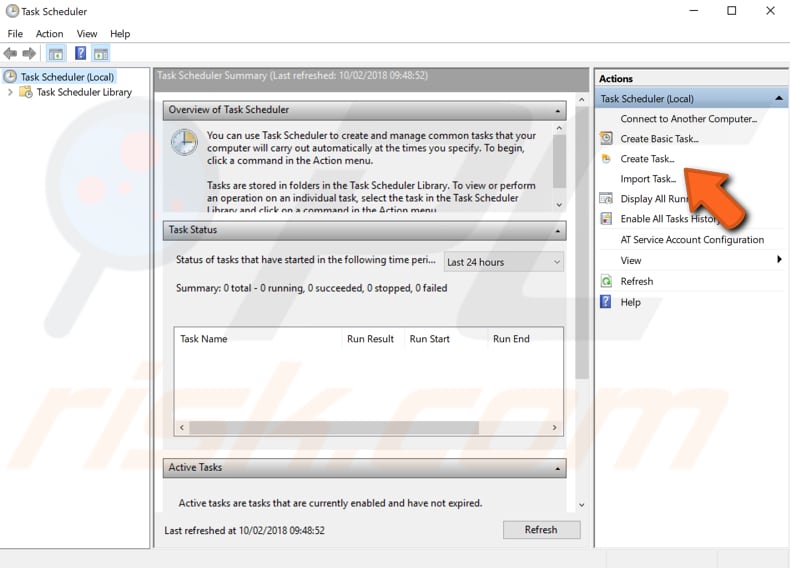Screen dimensions: 790x568
Task: Click the green Refresh icon in Actions
Action: coord(606,281)
